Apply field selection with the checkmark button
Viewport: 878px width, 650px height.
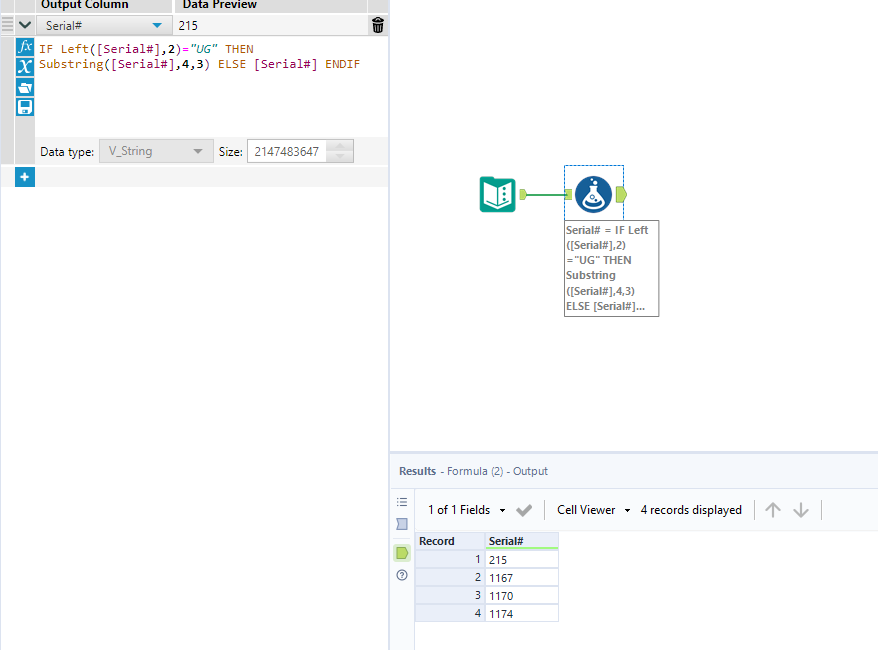click(524, 510)
